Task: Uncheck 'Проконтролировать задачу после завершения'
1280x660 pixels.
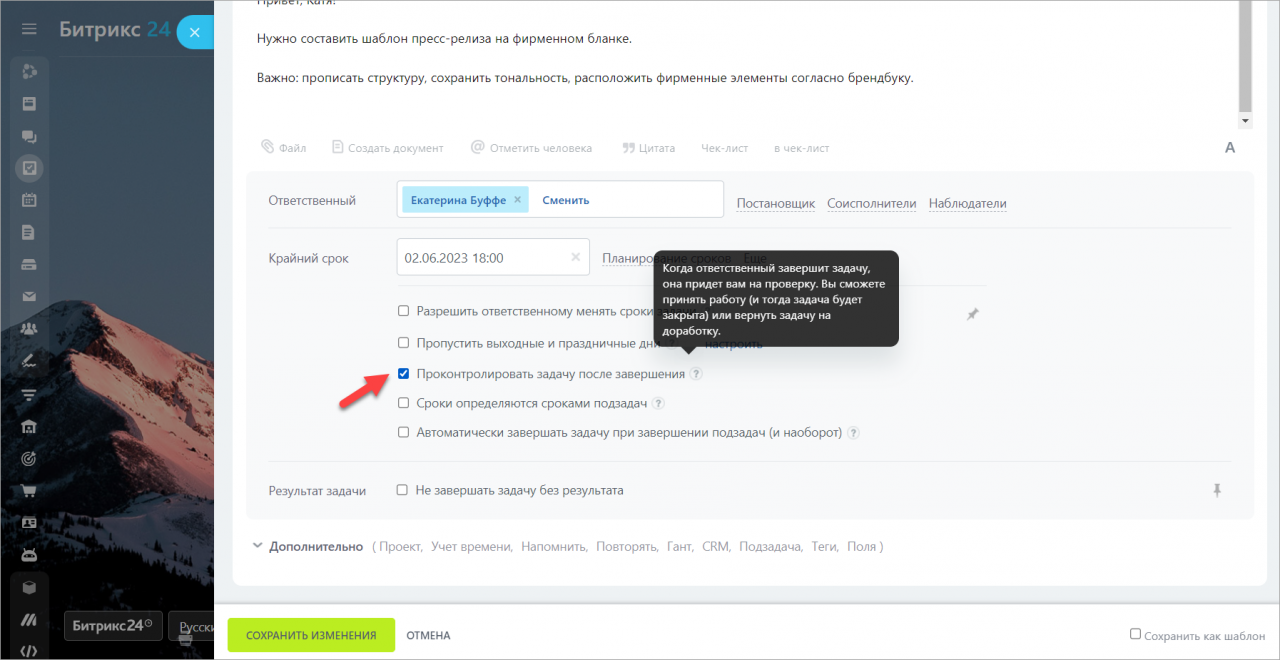Action: (403, 374)
